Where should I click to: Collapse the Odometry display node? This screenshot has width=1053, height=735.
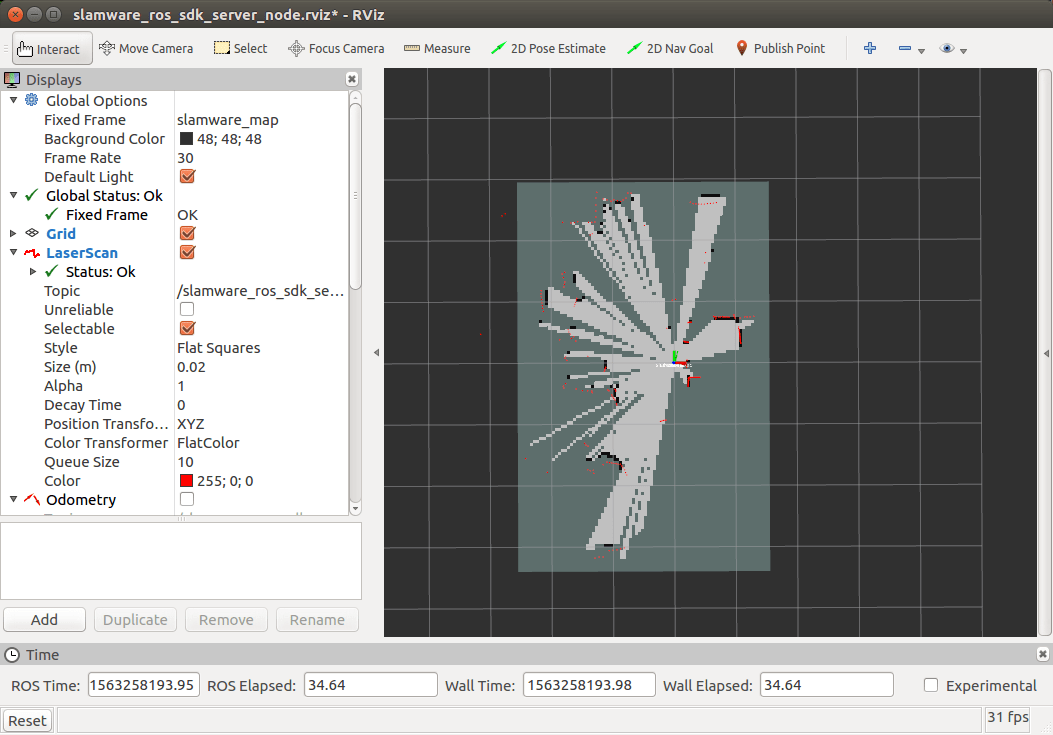pyautogui.click(x=13, y=499)
